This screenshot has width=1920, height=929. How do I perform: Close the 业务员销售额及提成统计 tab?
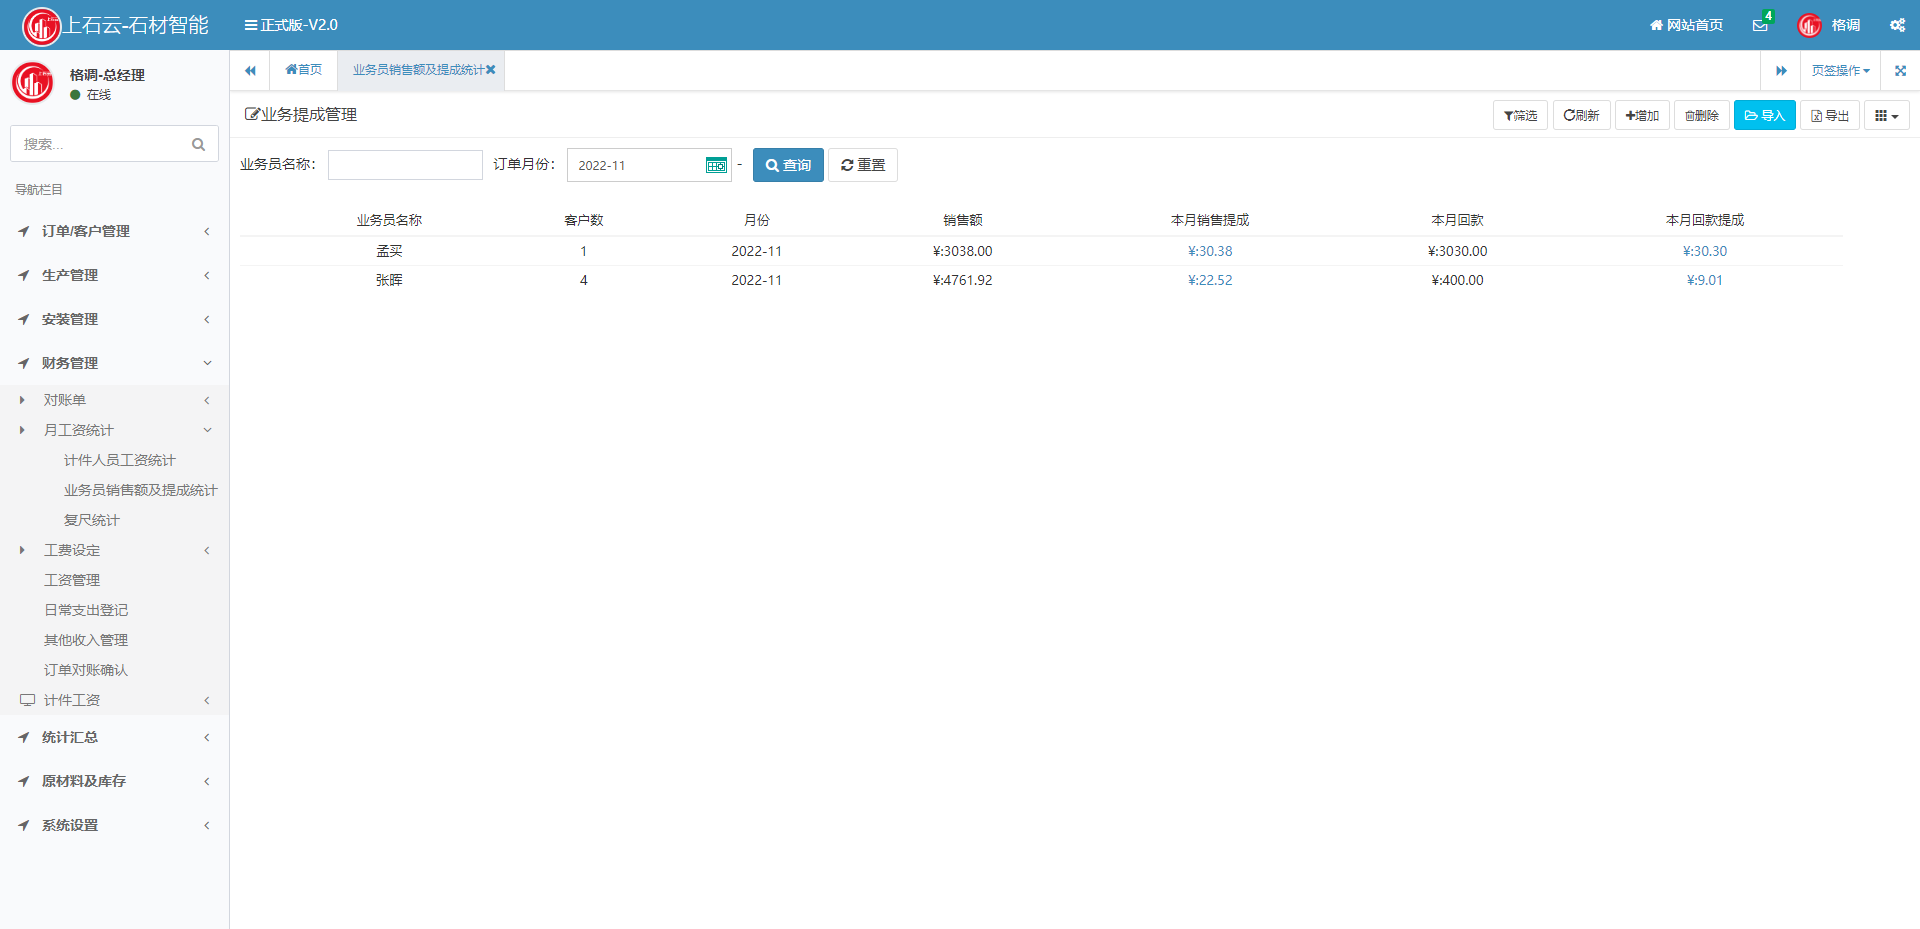pos(491,70)
